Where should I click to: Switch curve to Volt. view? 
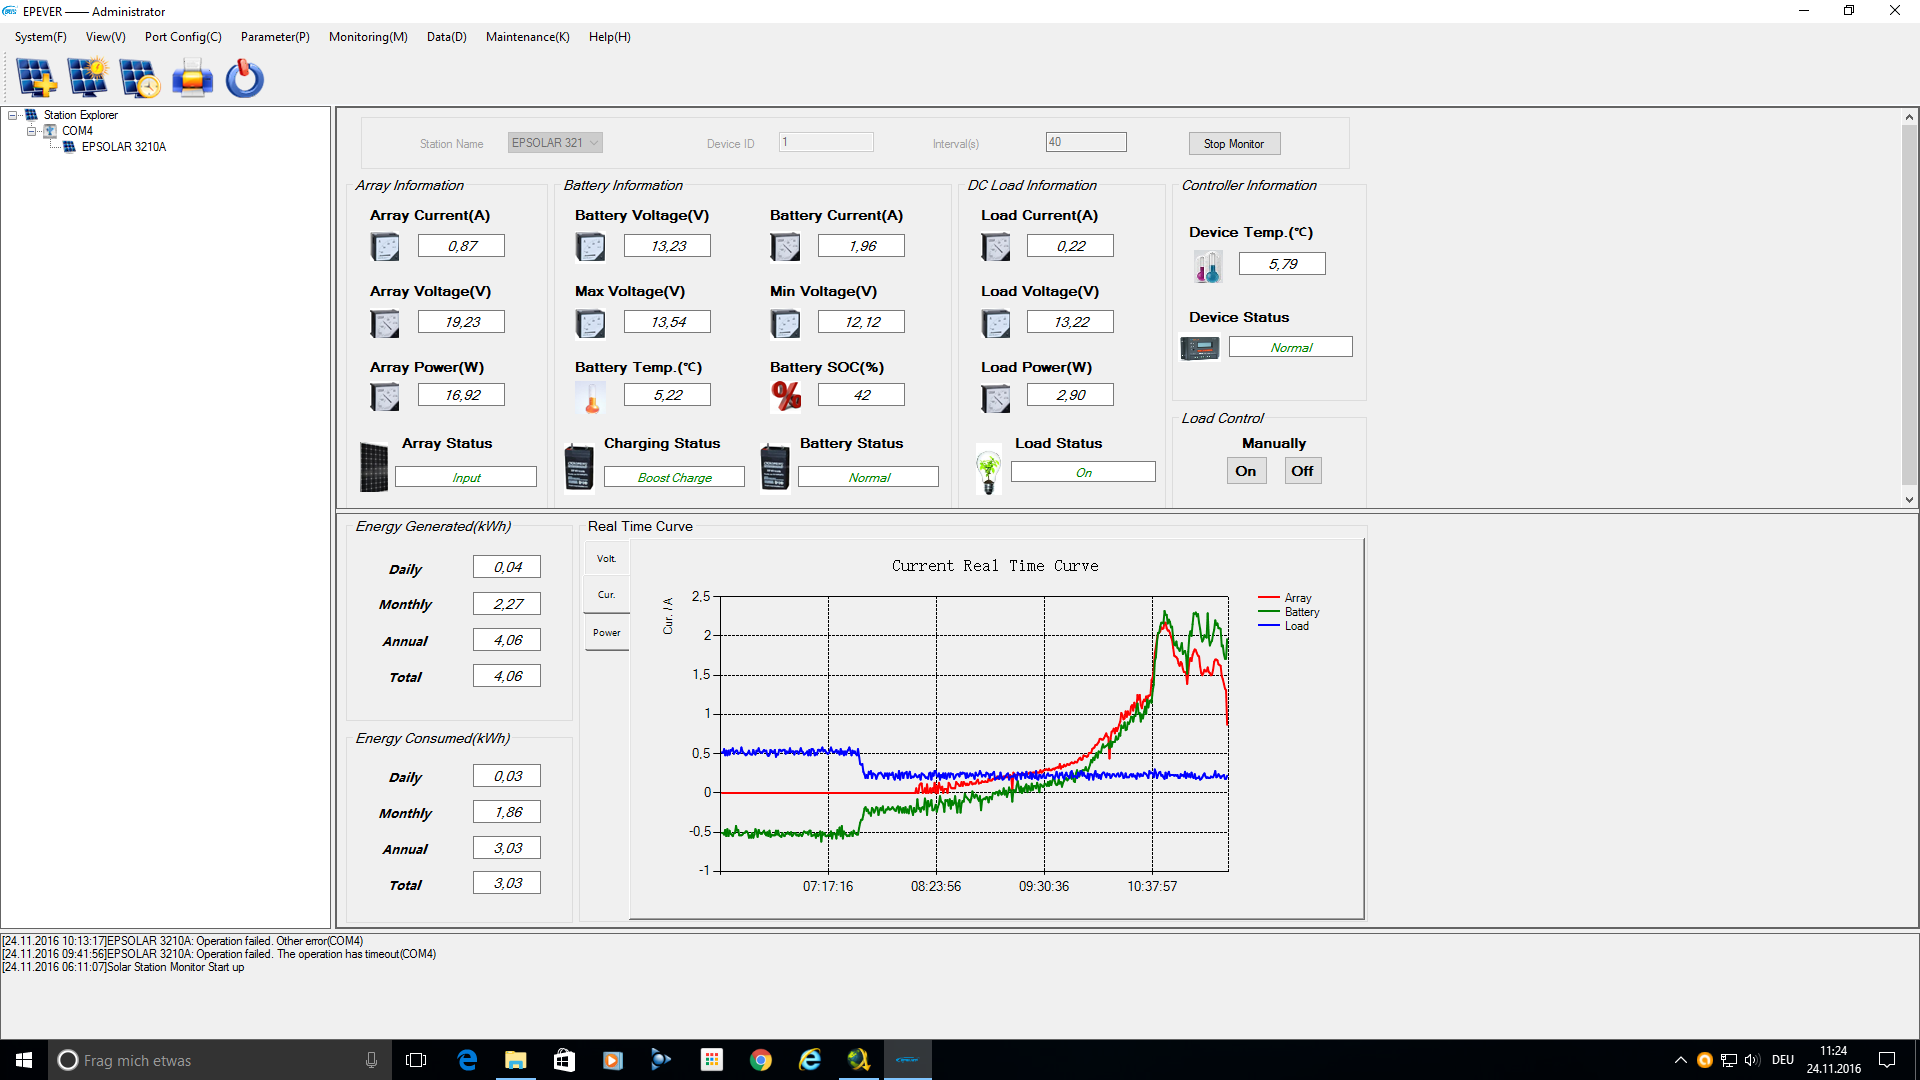click(606, 559)
